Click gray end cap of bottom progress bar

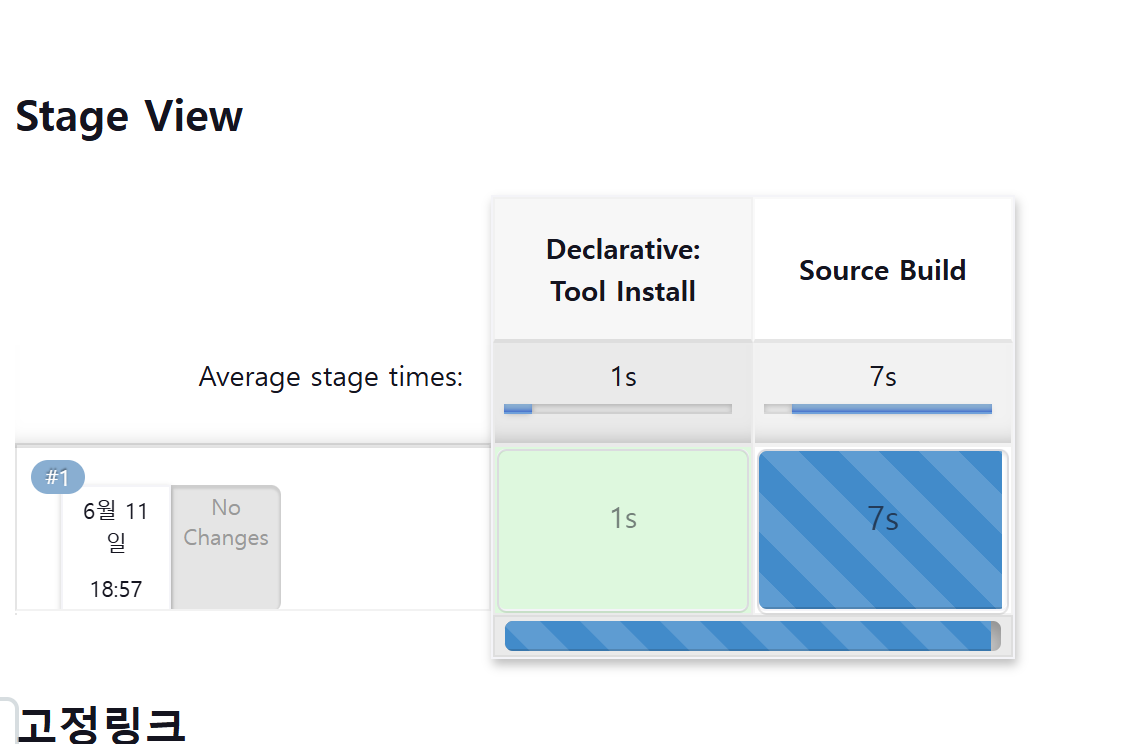(x=996, y=636)
